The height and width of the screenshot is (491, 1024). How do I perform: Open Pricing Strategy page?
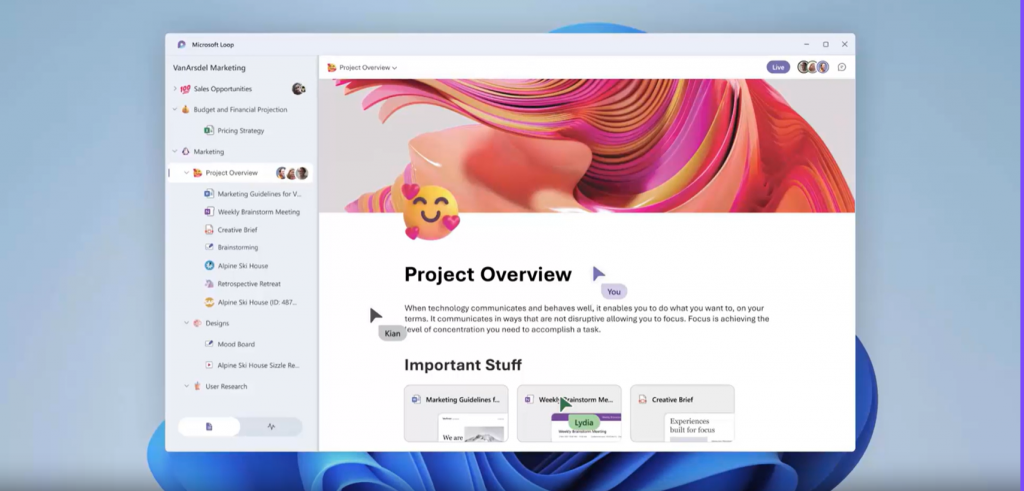pos(241,131)
